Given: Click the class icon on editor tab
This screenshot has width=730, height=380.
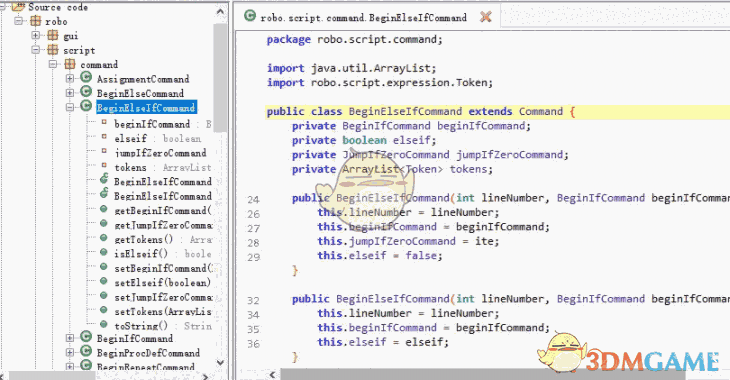Looking at the screenshot, I should (x=250, y=16).
